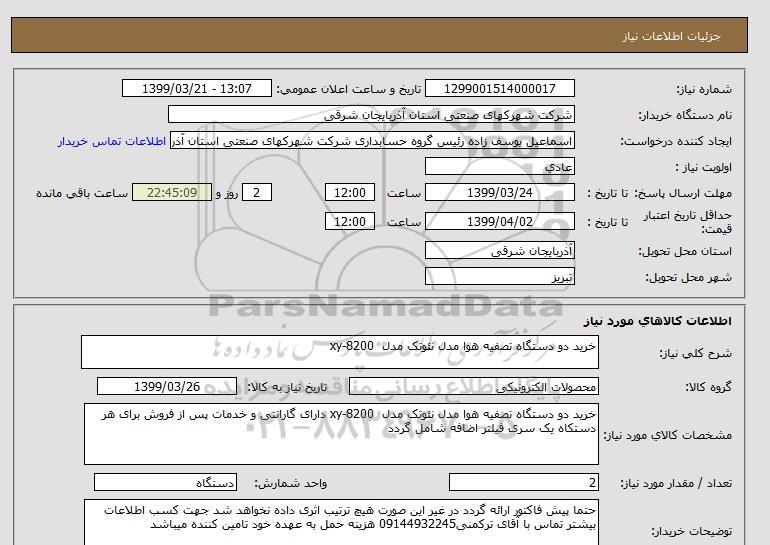Click the label شرح کلی نیاز
The width and height of the screenshot is (770, 545).
click(695, 353)
